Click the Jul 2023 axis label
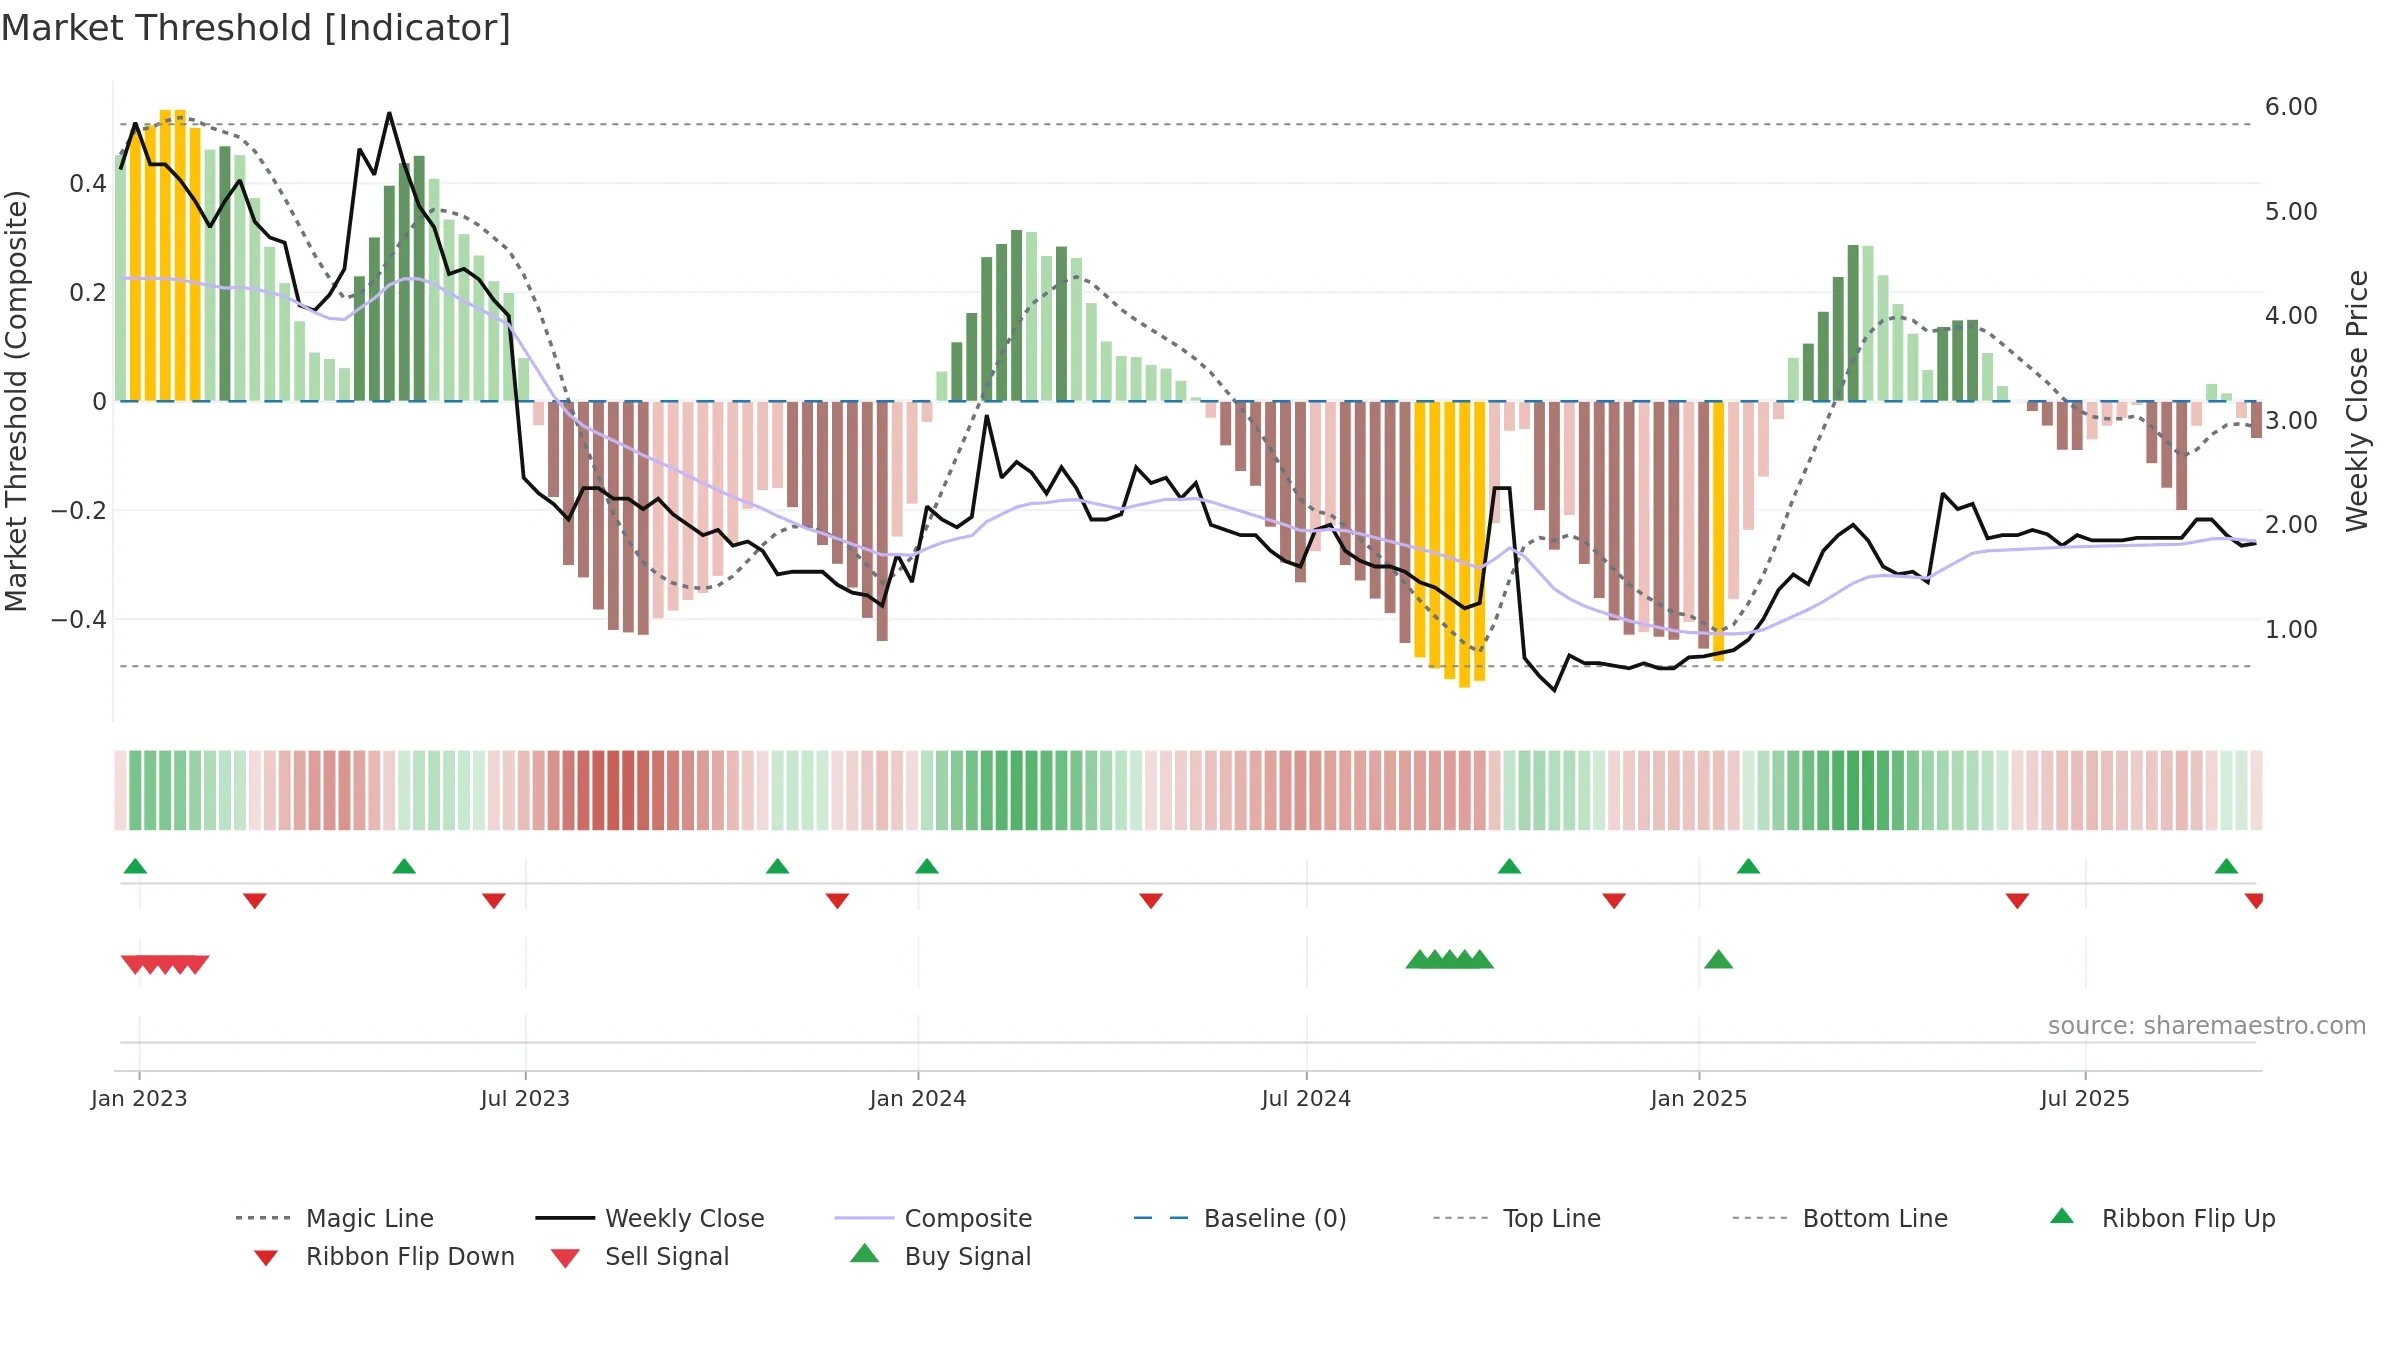Viewport: 2400px width, 1350px height. click(525, 1099)
